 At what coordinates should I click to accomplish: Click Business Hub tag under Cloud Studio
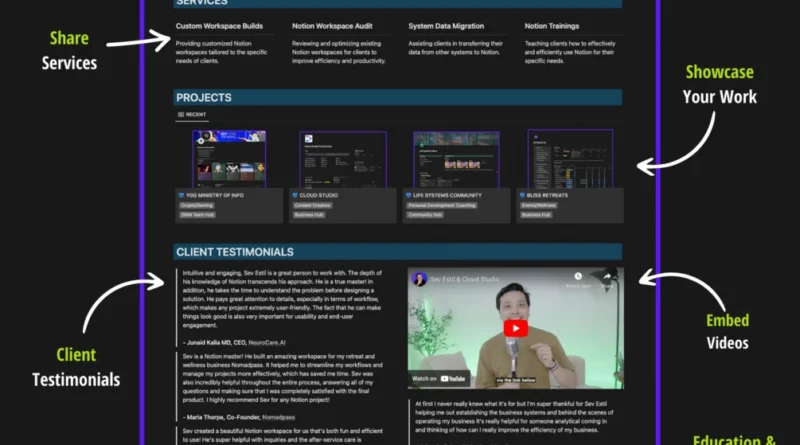tap(309, 215)
